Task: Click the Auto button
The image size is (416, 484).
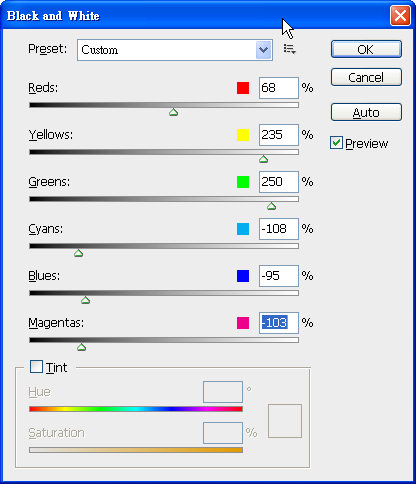Action: pos(366,112)
